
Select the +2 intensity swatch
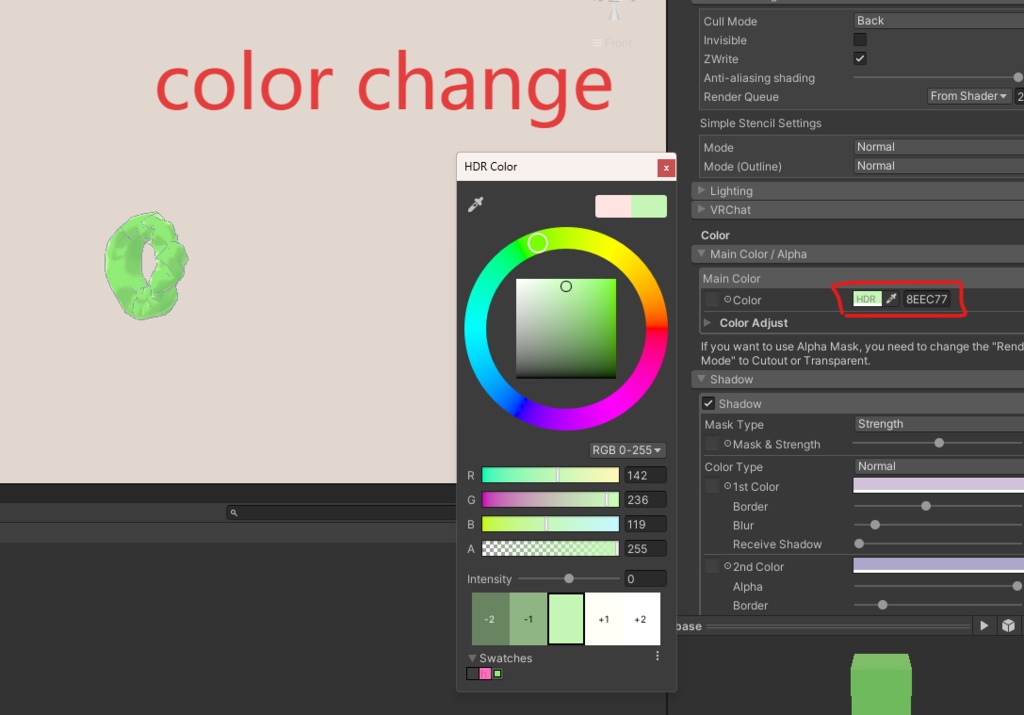(641, 619)
